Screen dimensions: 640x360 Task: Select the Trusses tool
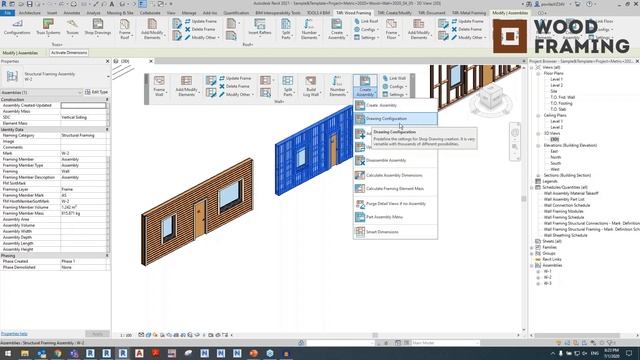click(72, 27)
